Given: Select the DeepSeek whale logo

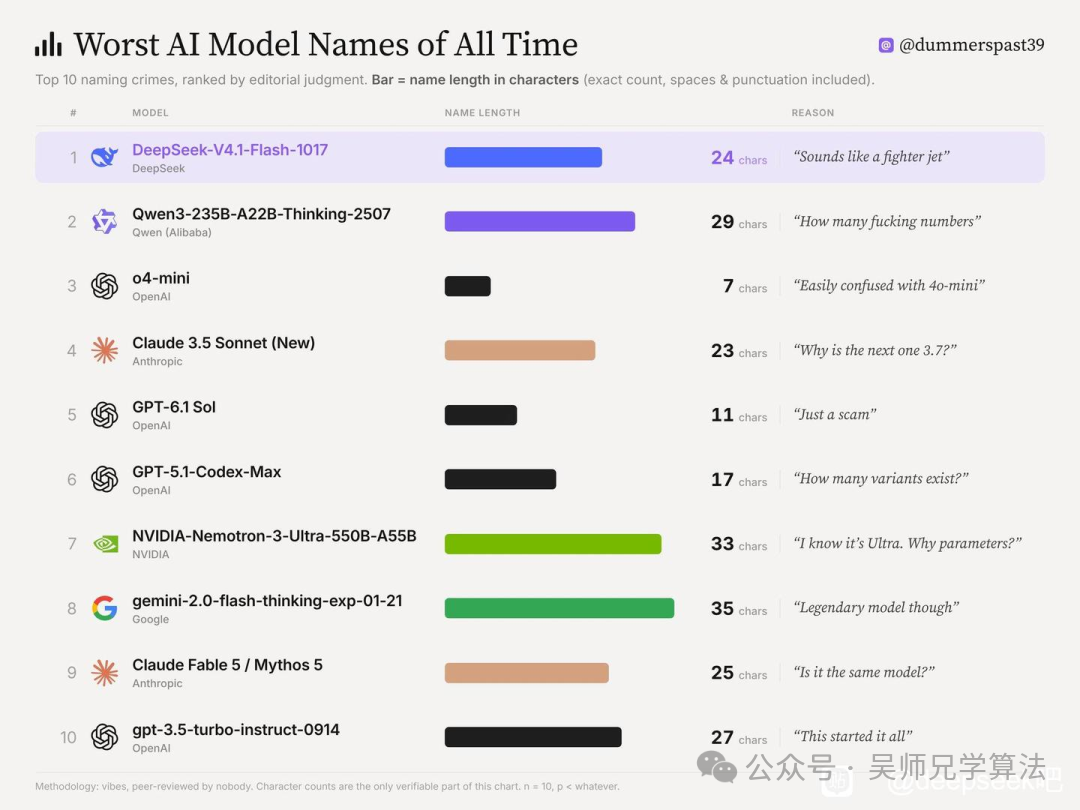Looking at the screenshot, I should 105,157.
